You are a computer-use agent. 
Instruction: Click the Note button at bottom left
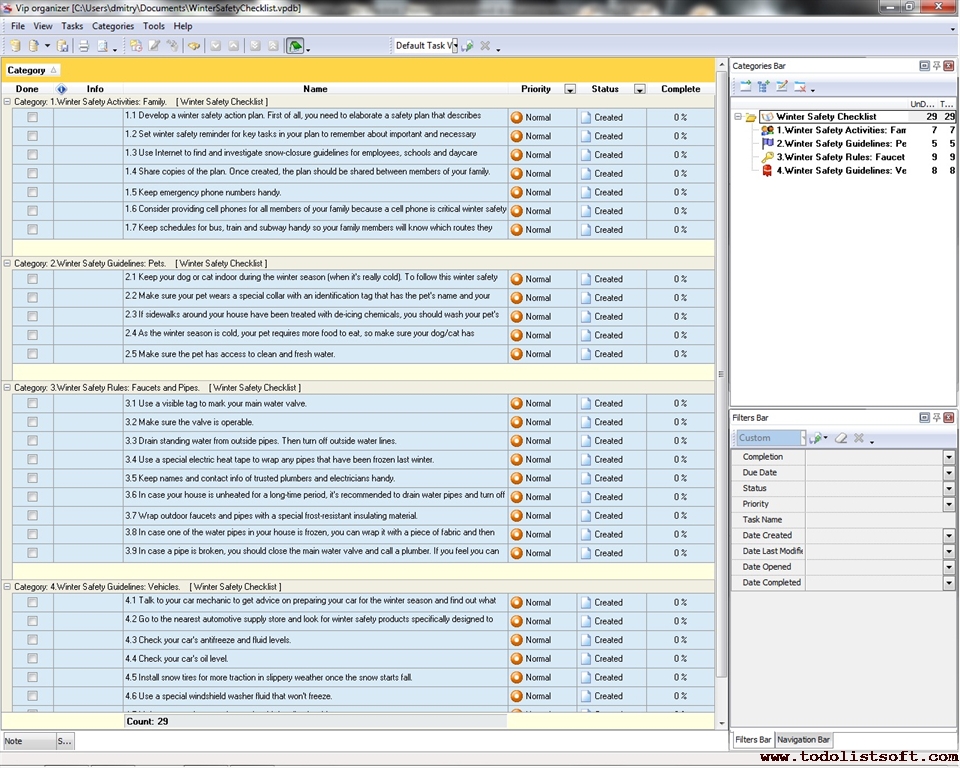[x=26, y=741]
